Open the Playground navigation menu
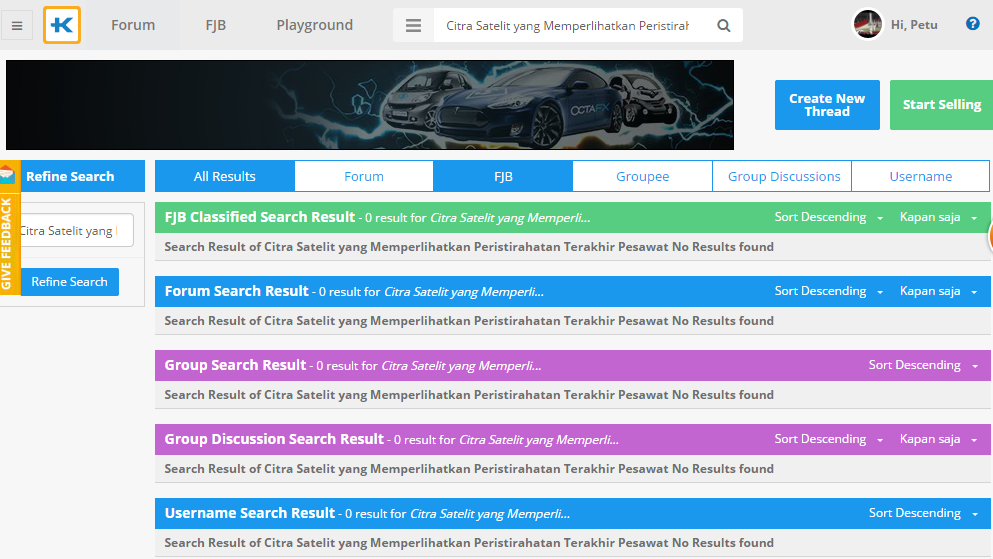Screen dimensions: 993x559 coord(315,25)
